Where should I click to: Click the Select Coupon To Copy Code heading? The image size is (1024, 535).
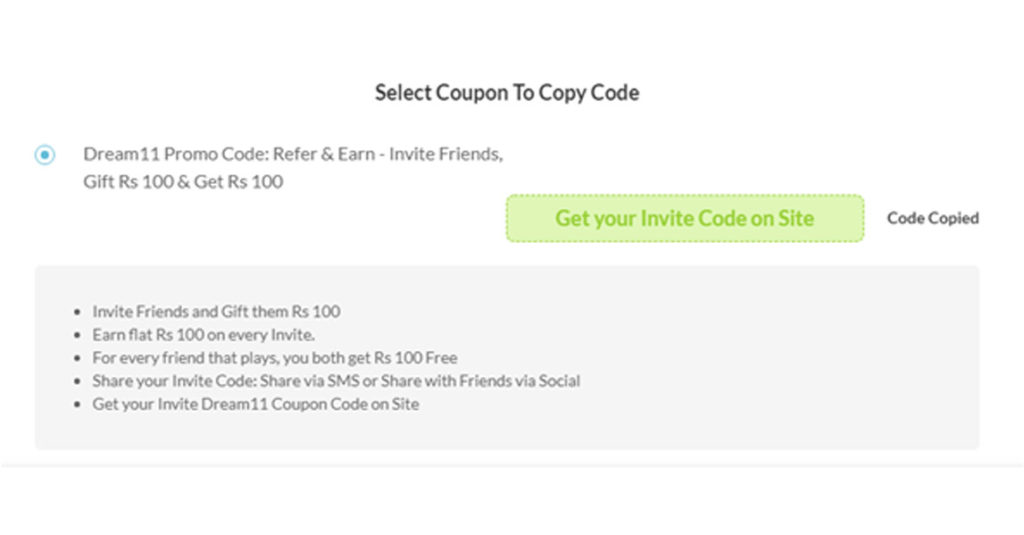pyautogui.click(x=507, y=93)
